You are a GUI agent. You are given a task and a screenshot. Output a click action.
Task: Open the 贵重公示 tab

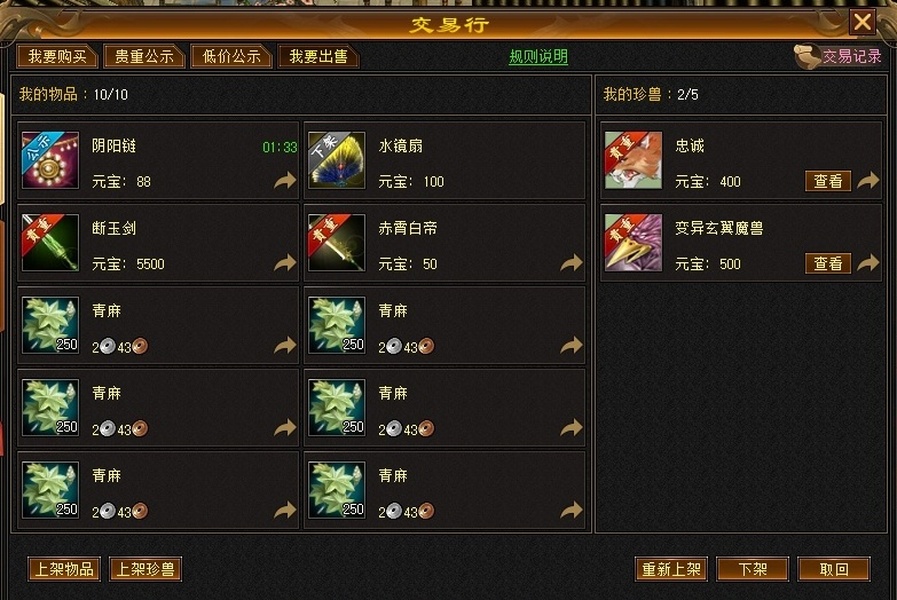(144, 57)
